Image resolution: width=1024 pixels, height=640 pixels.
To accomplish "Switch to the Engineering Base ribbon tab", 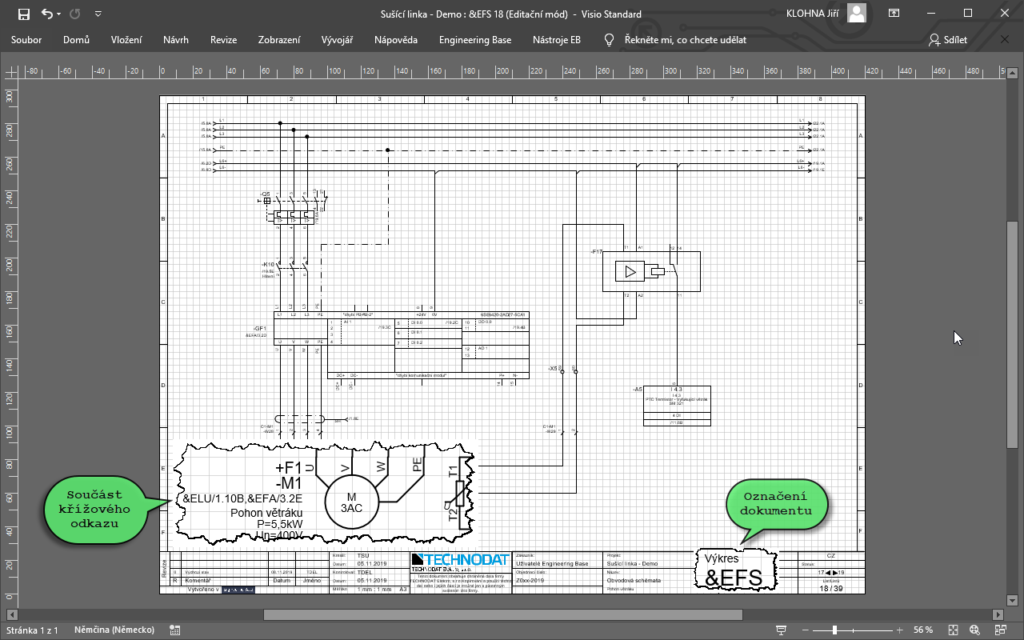I will pyautogui.click(x=477, y=40).
